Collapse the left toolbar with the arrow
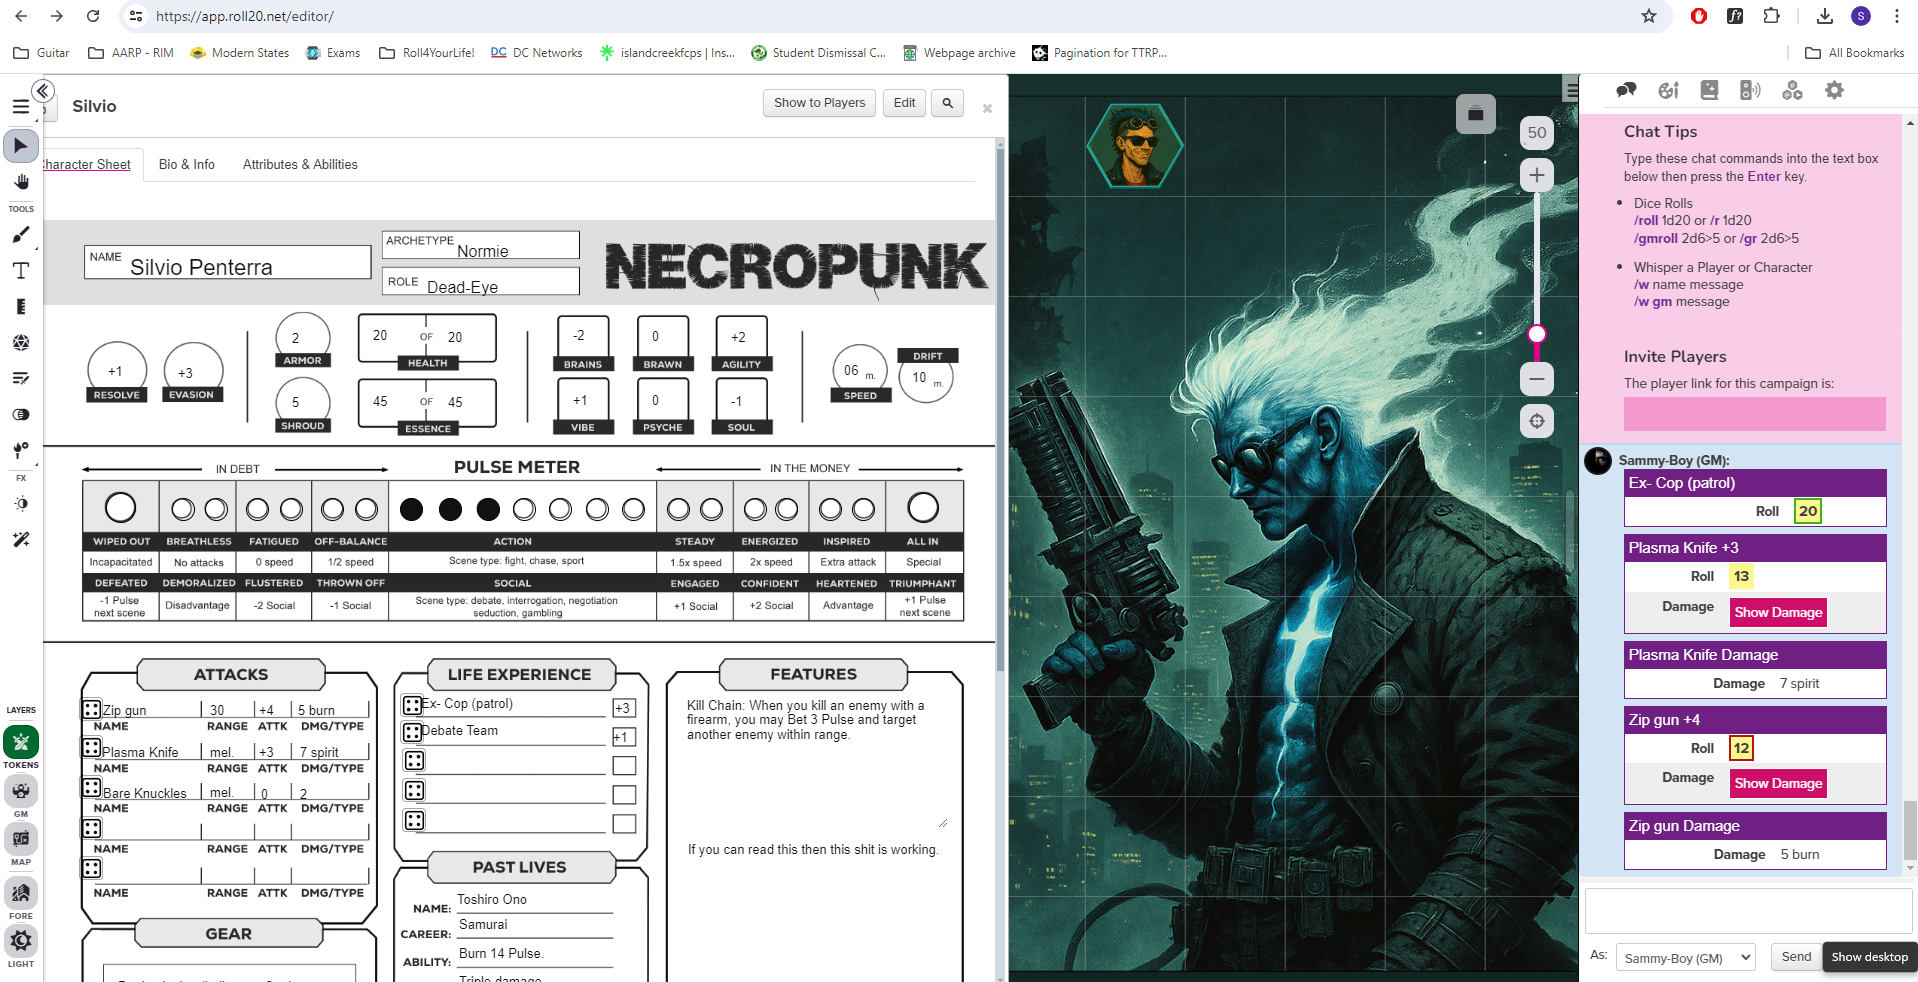This screenshot has width=1918, height=982. tap(42, 92)
